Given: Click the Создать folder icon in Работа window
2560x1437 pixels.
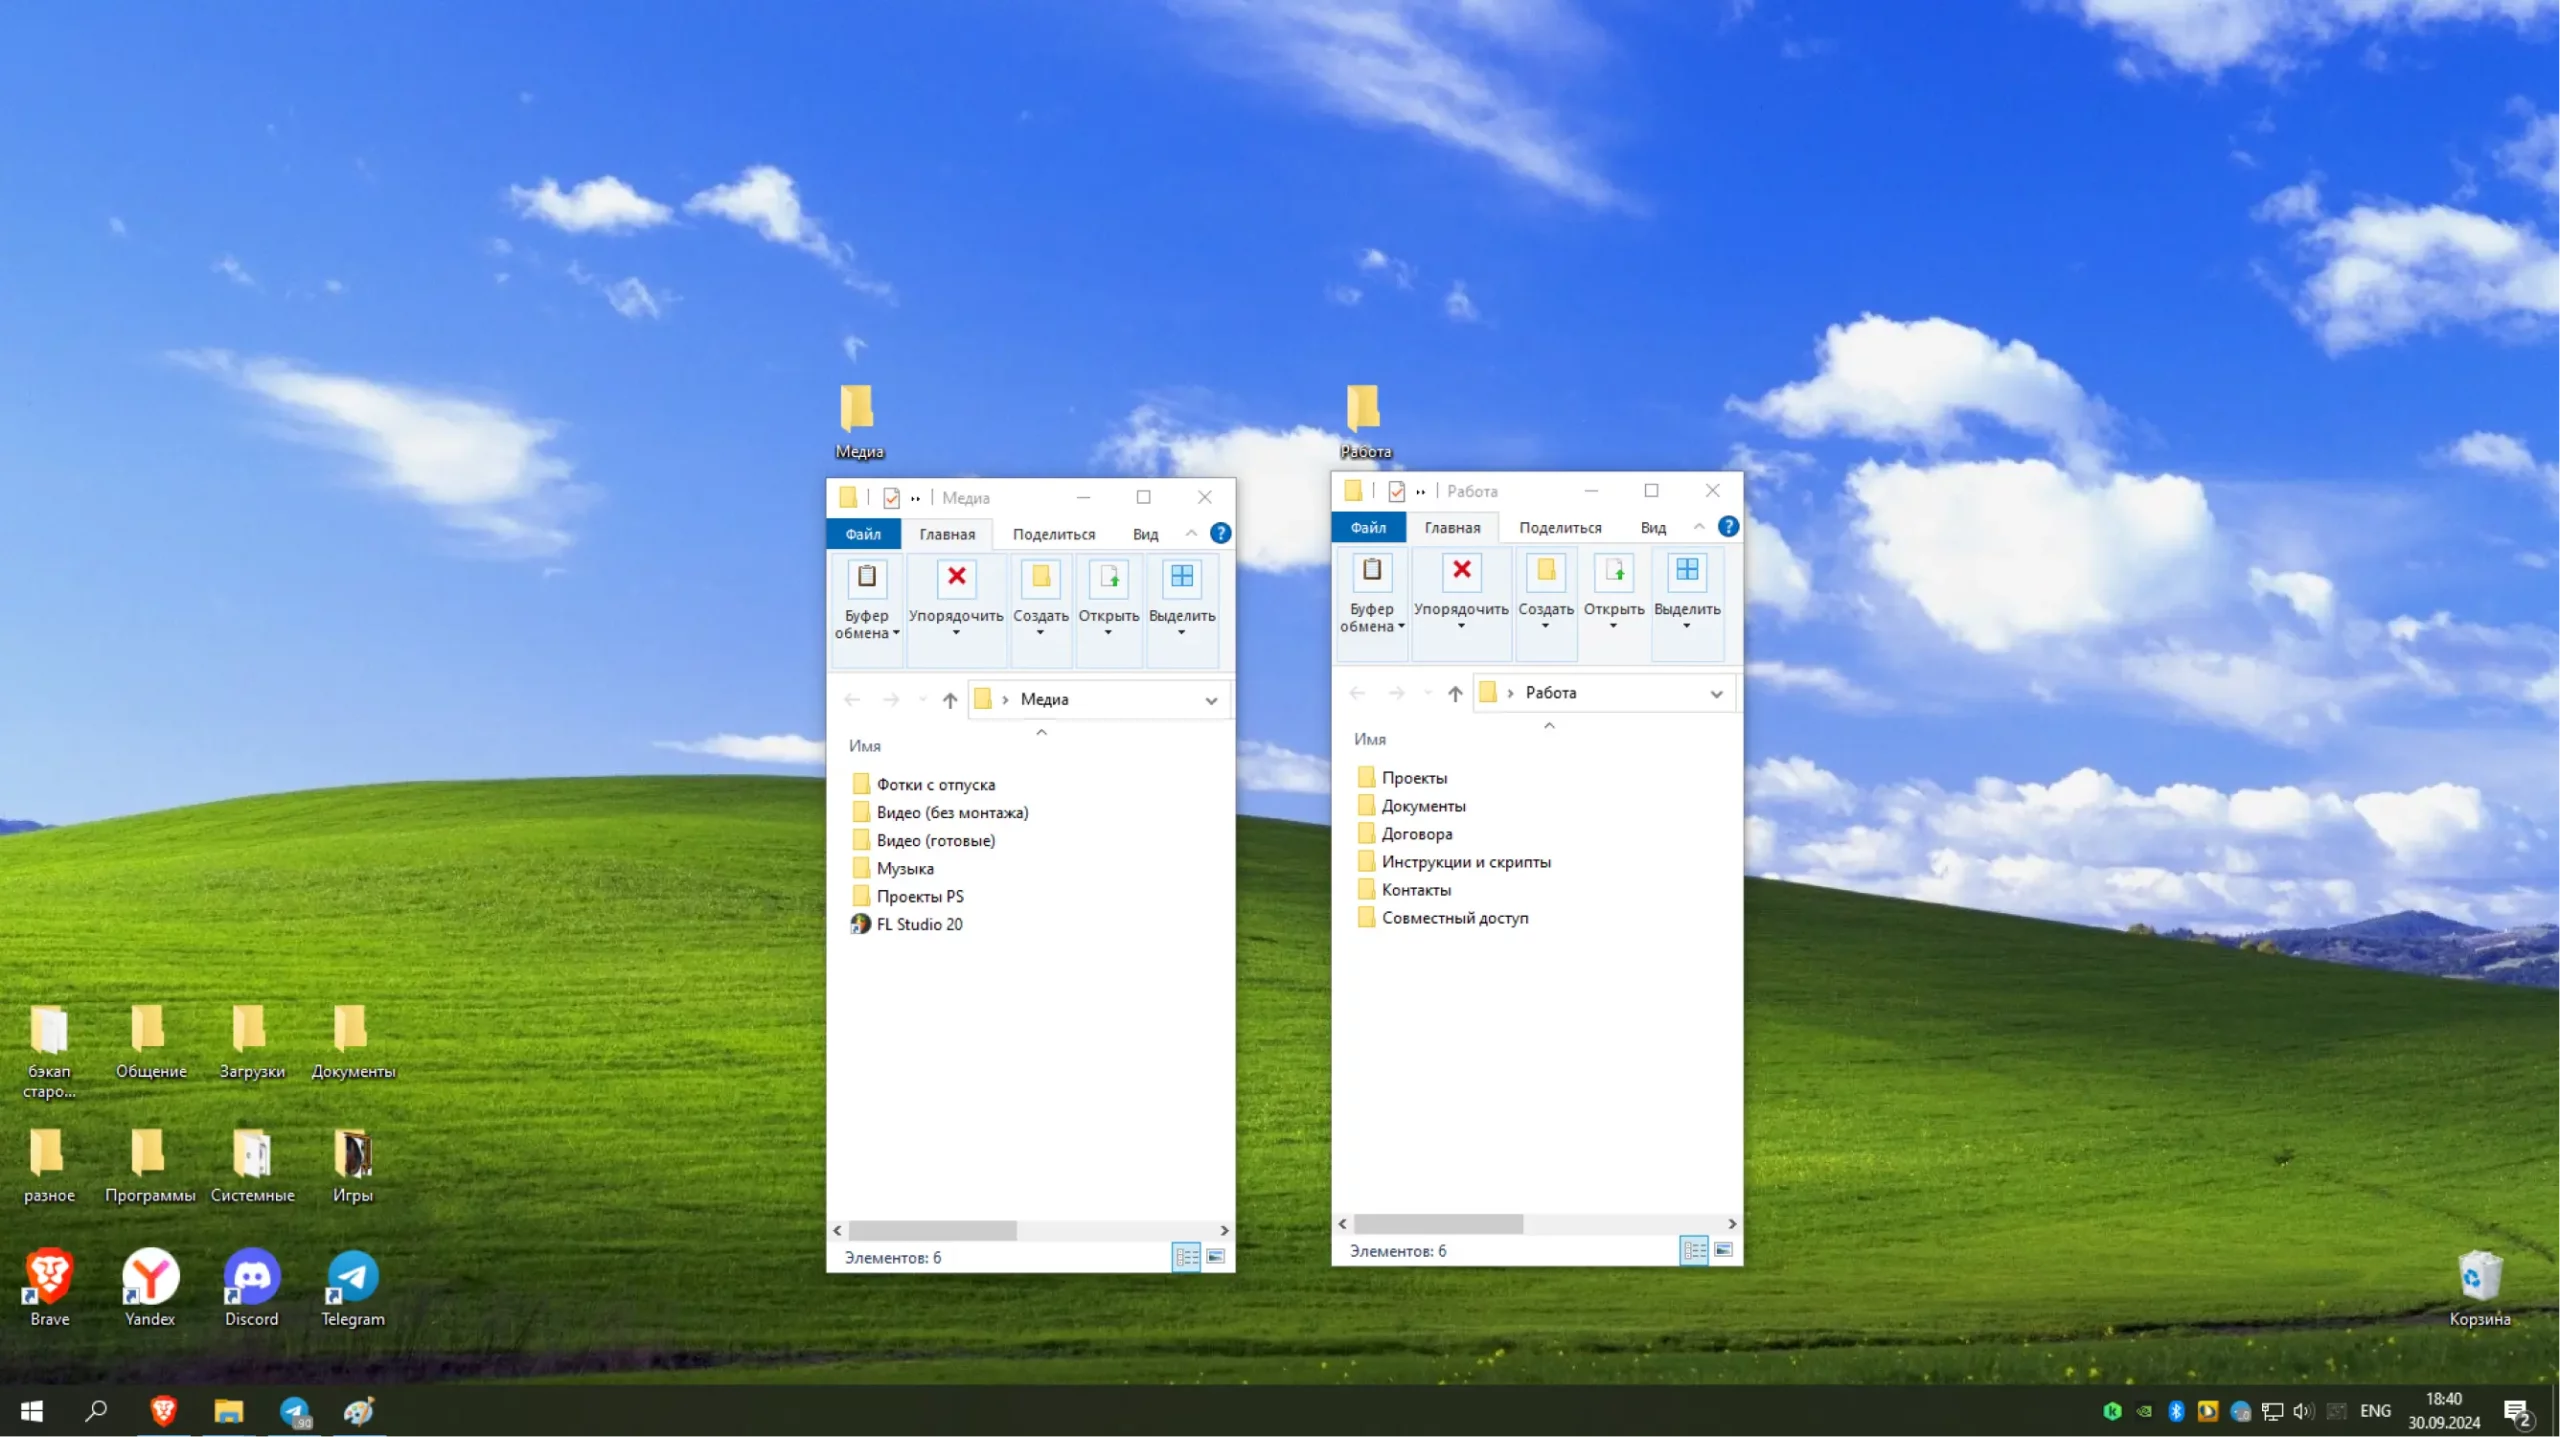Looking at the screenshot, I should pos(1545,571).
